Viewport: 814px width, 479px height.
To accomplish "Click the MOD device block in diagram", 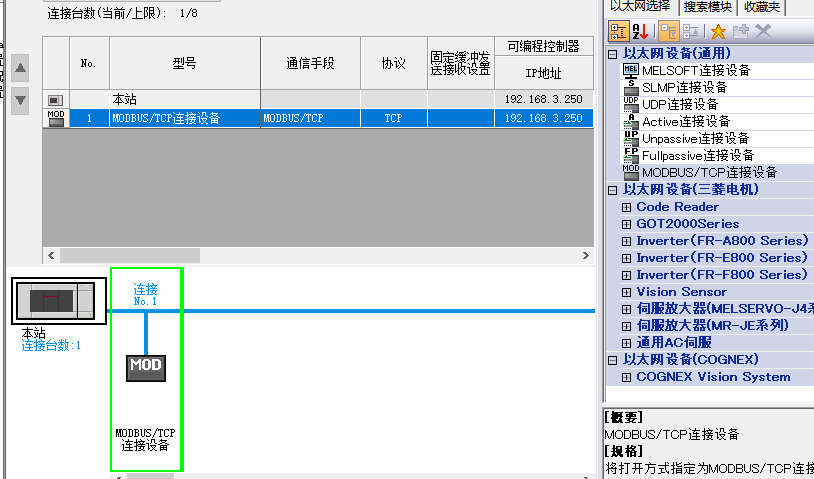I will [145, 366].
